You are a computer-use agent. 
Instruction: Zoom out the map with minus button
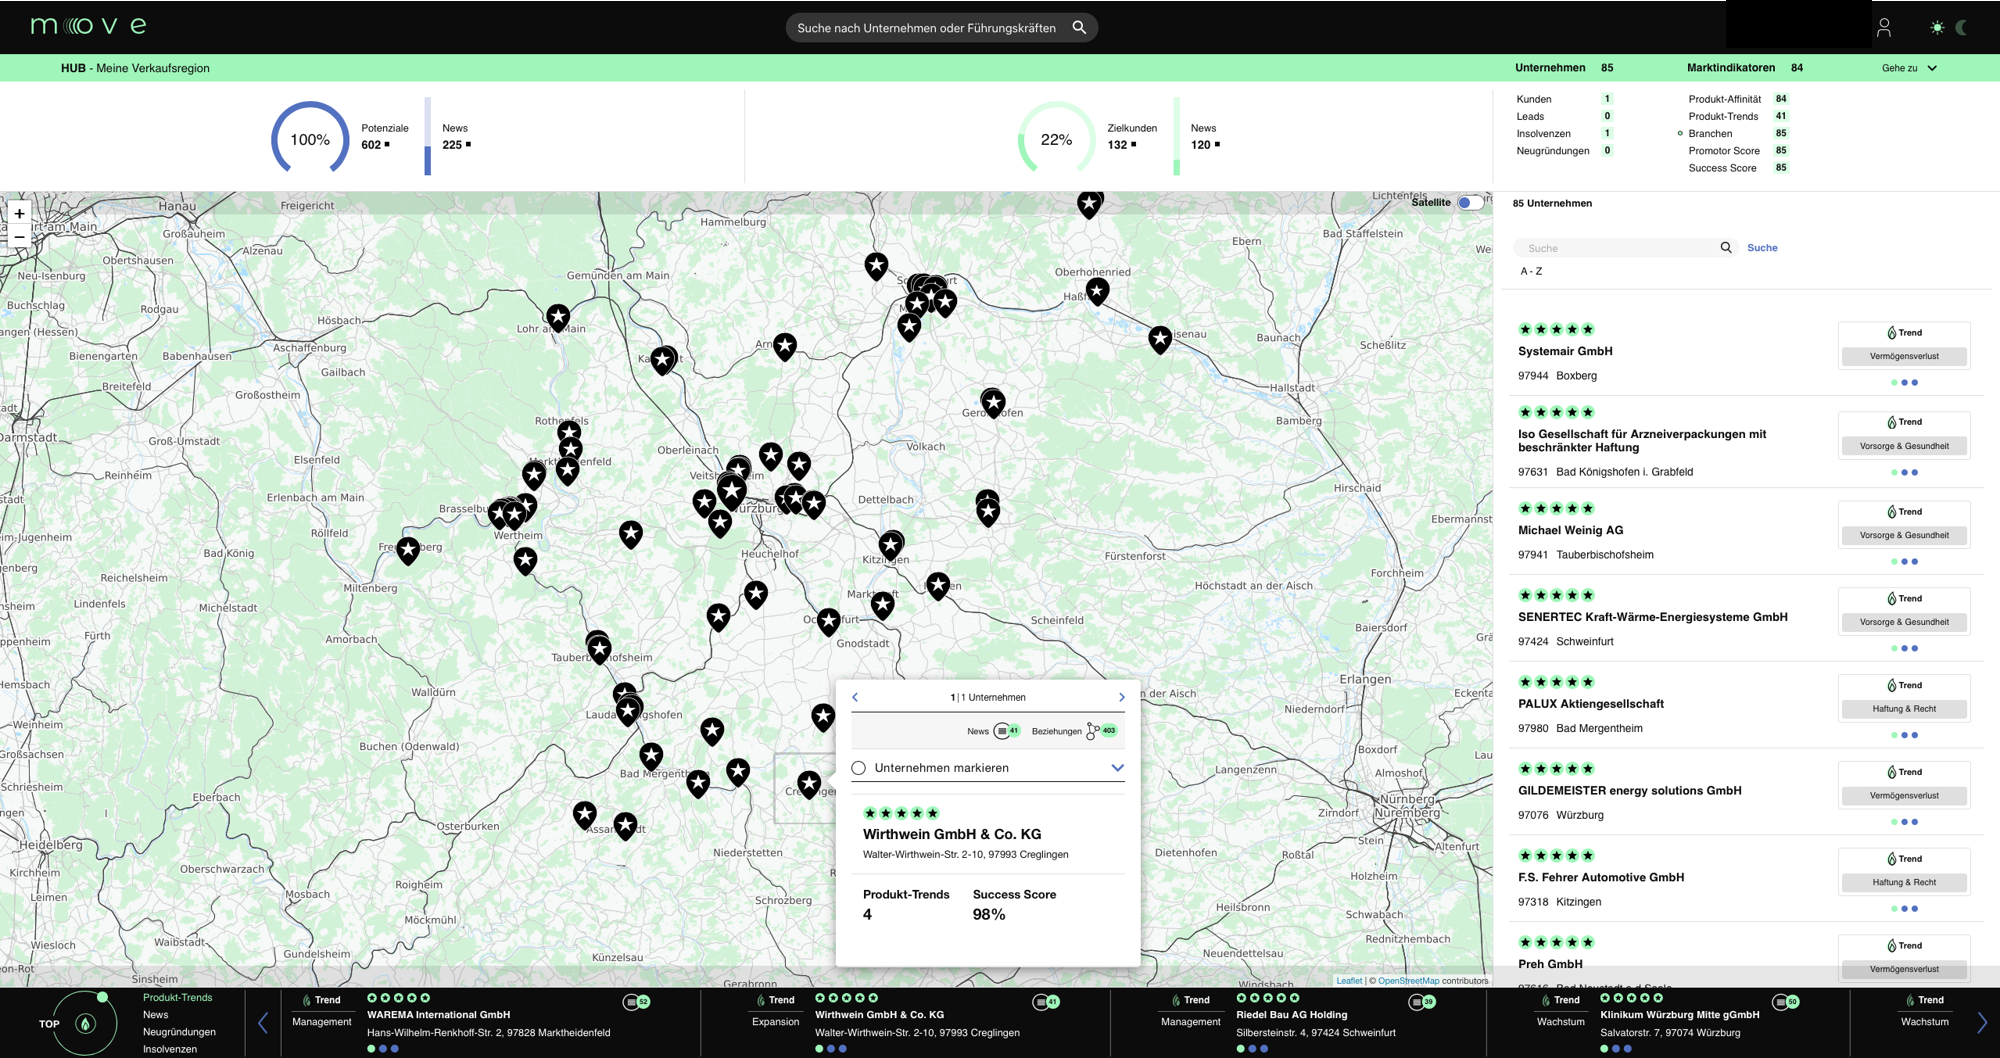point(19,237)
